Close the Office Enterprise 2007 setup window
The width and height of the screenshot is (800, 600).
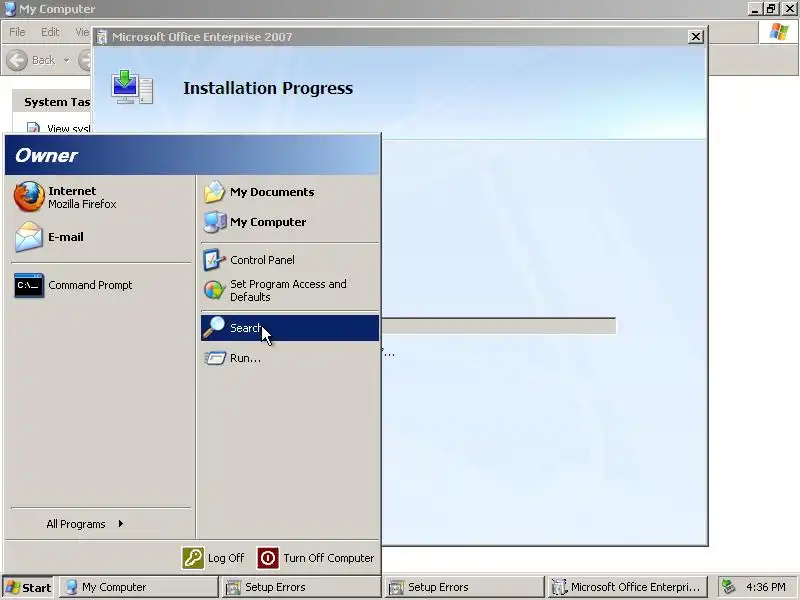pyautogui.click(x=695, y=37)
